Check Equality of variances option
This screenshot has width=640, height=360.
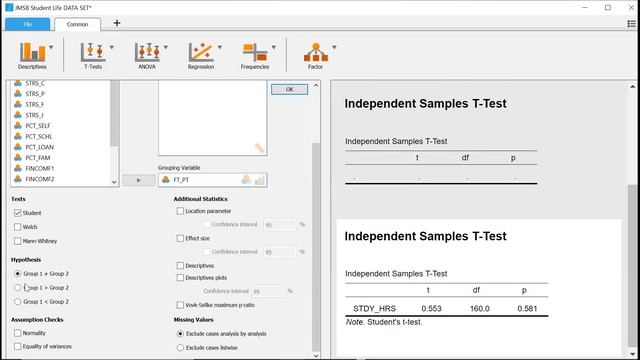click(x=17, y=346)
